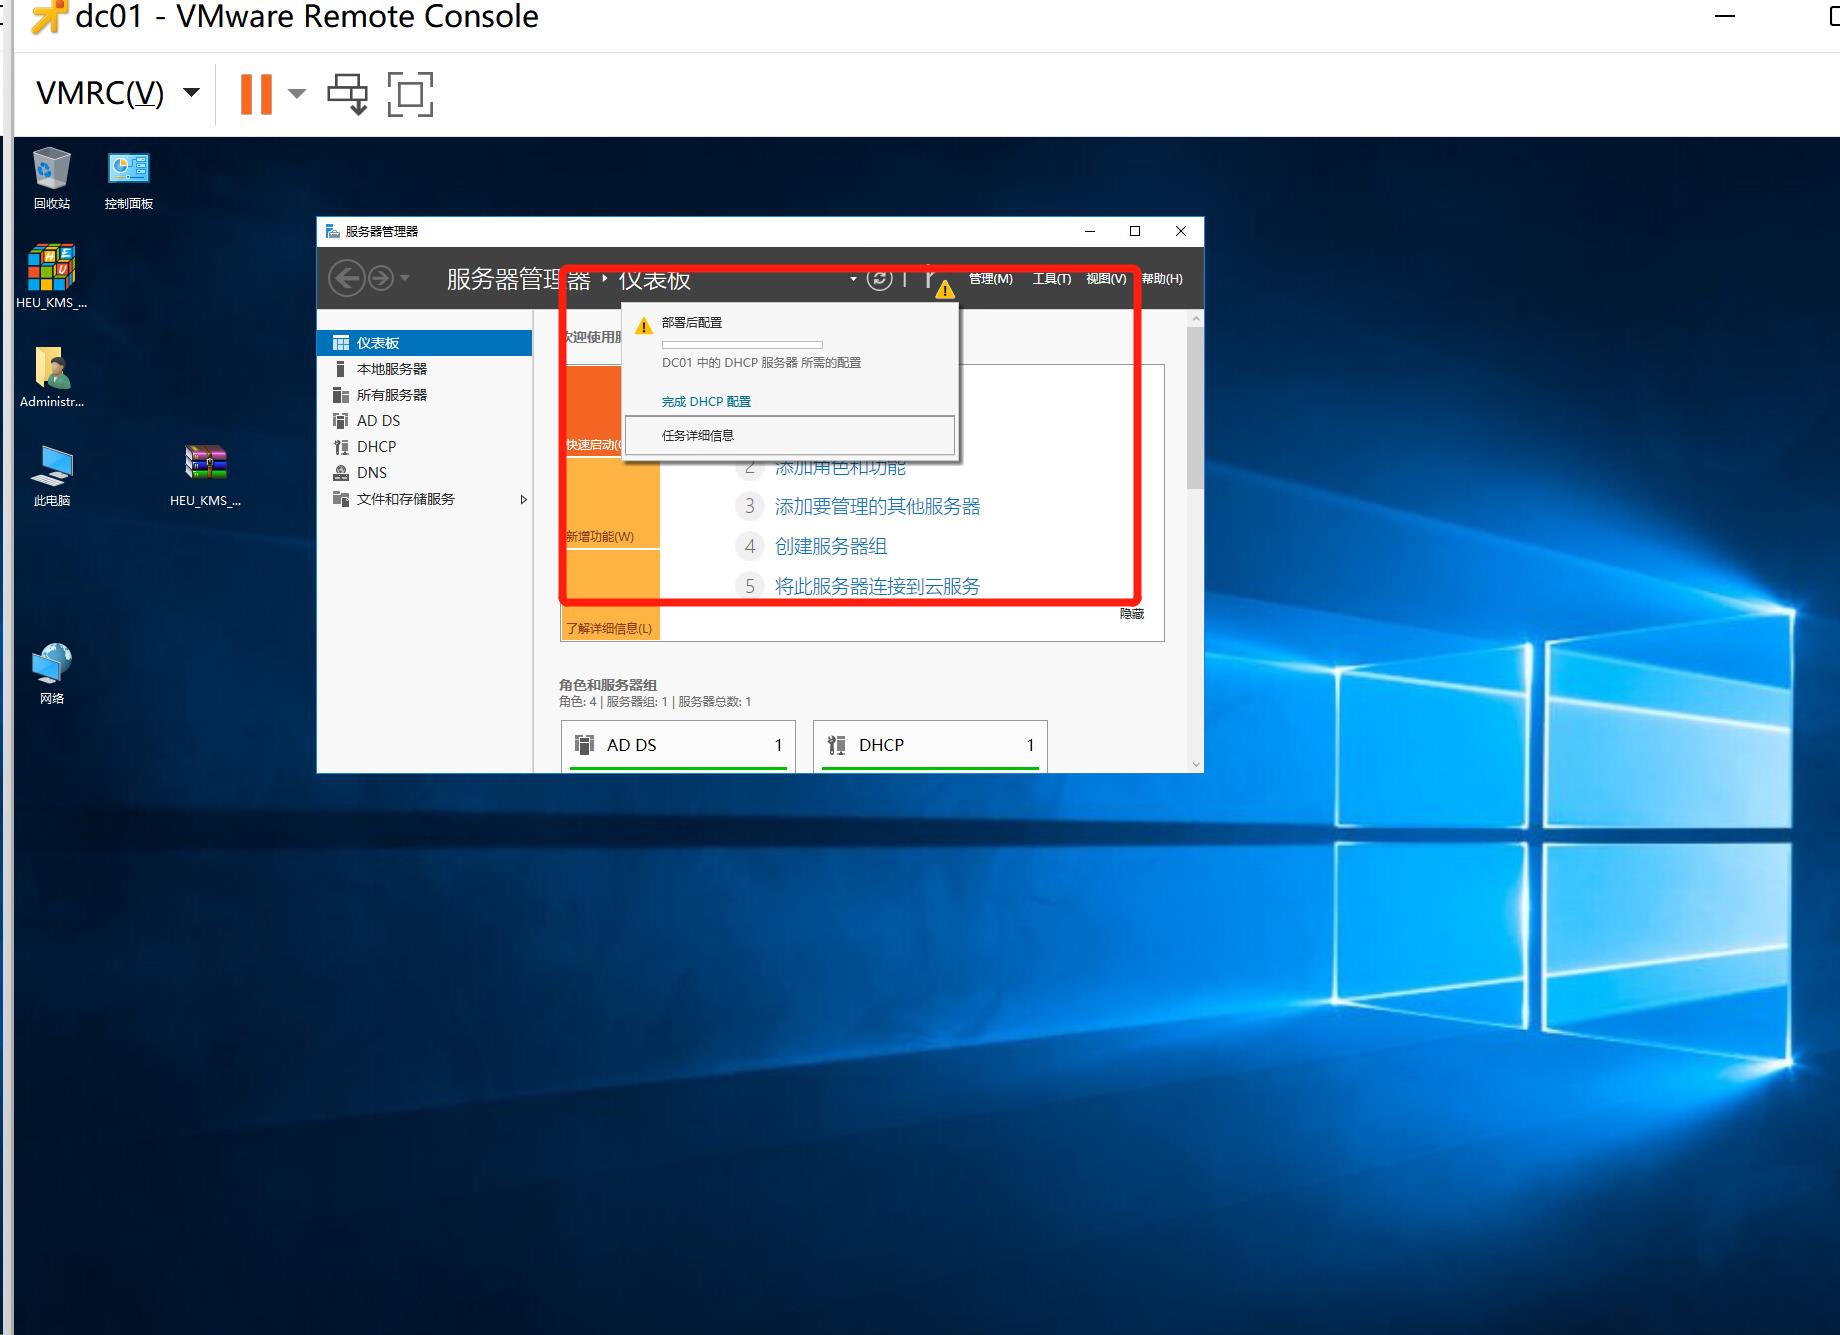
Task: Open the 工具(T) menu
Action: coord(1052,279)
